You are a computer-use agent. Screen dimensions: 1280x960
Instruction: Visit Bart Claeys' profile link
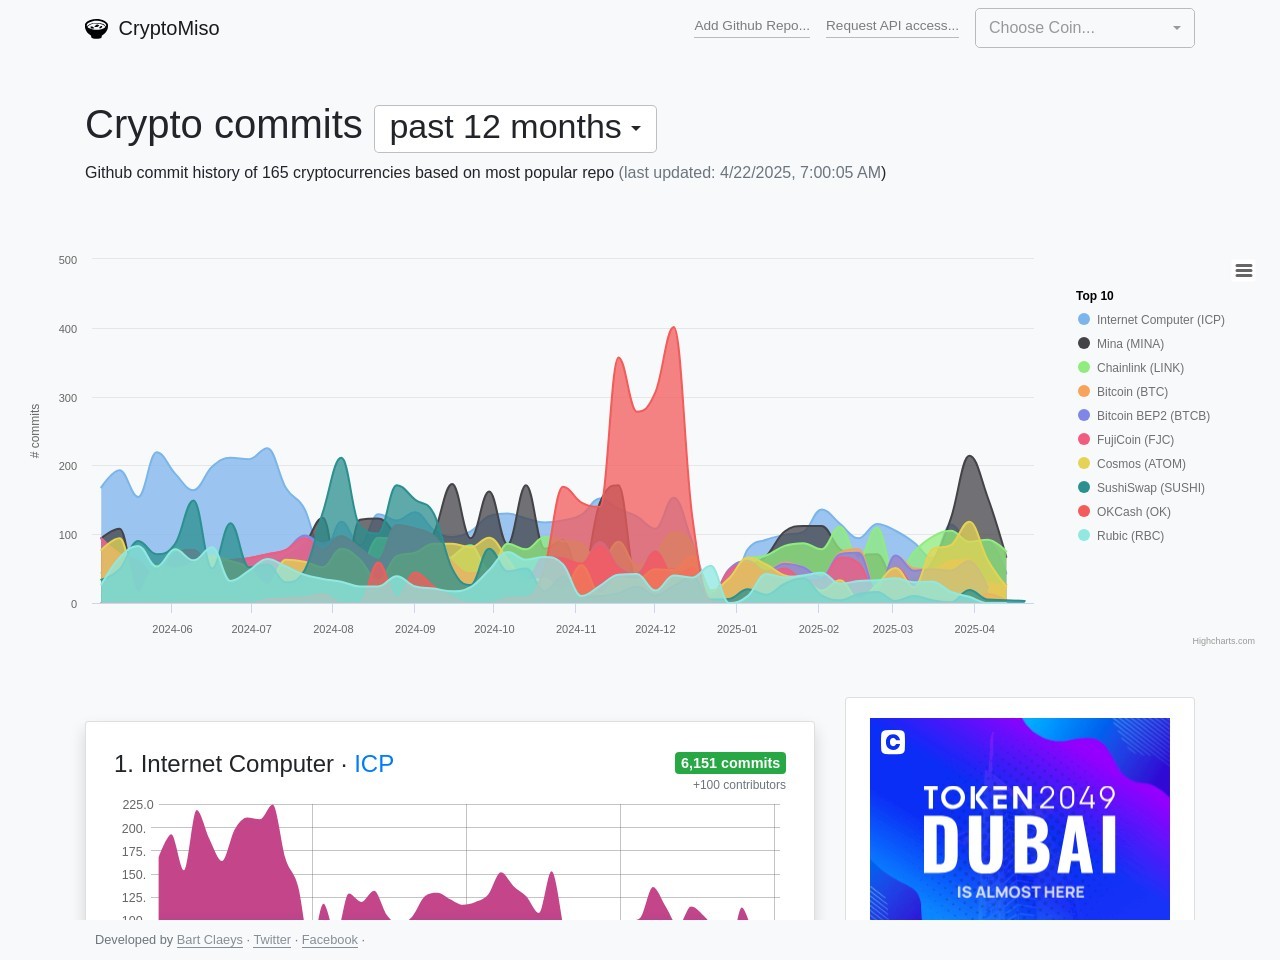(209, 939)
